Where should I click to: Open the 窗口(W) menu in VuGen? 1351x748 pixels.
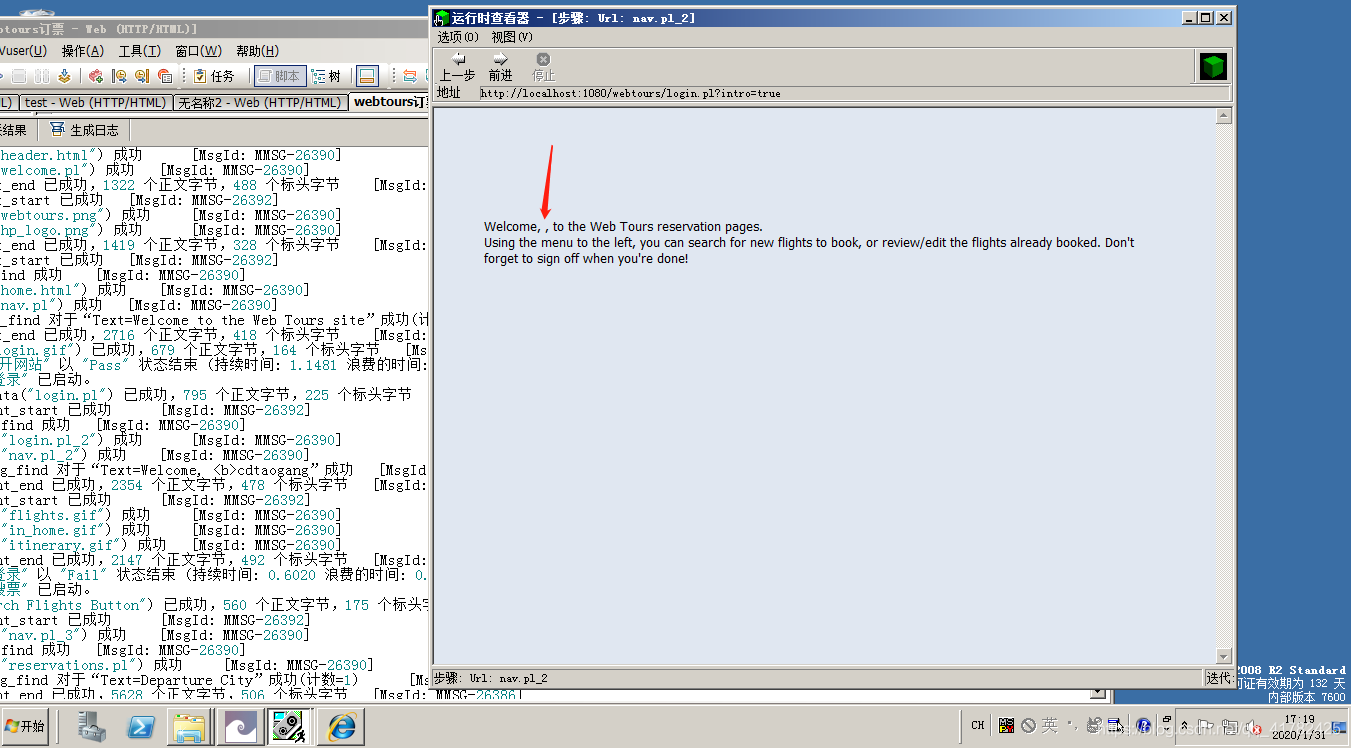pyautogui.click(x=198, y=51)
